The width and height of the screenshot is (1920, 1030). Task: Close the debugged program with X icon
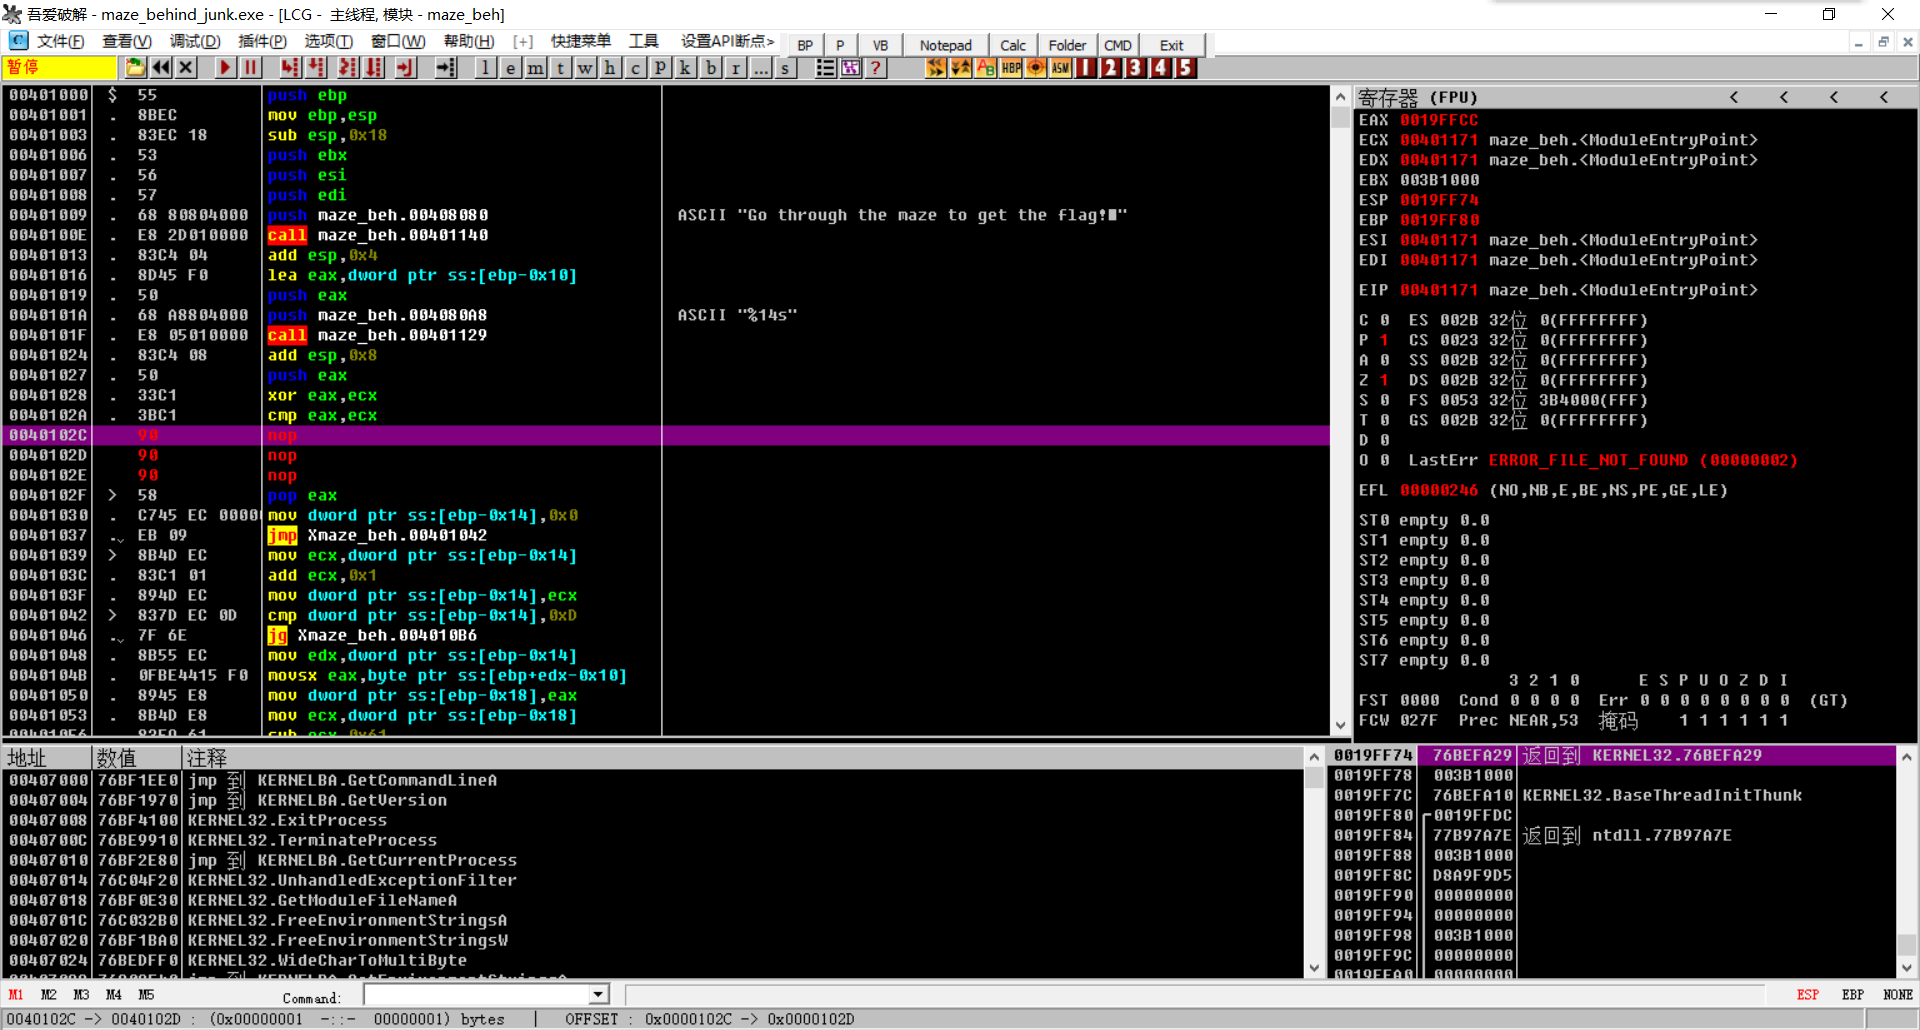click(x=186, y=67)
